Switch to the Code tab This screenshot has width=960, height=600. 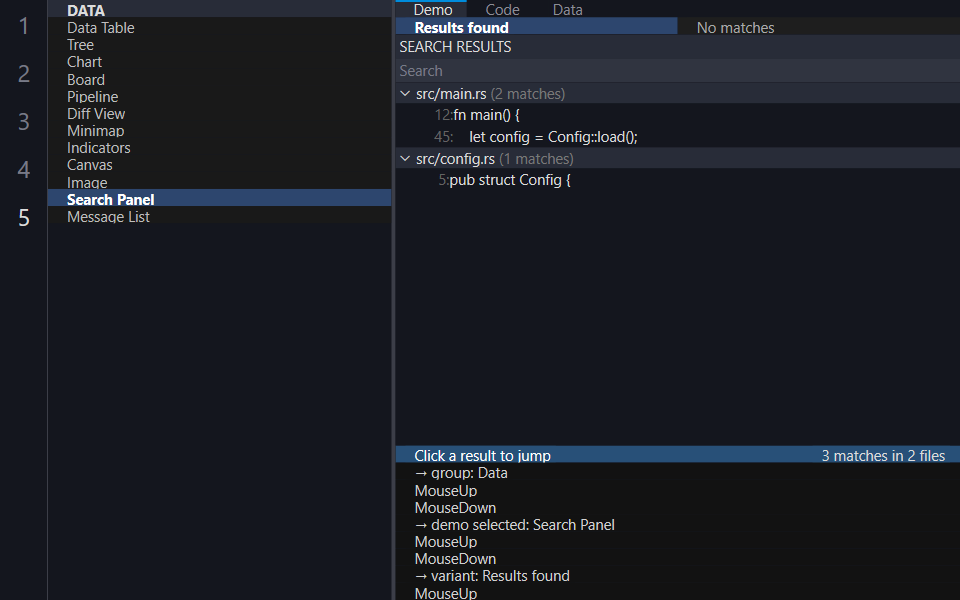(x=502, y=9)
